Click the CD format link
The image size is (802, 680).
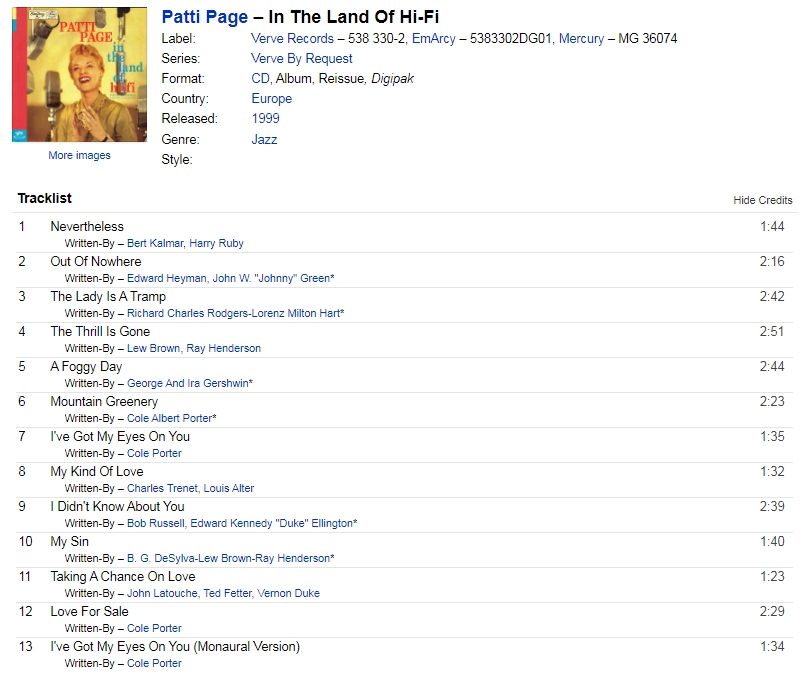point(260,78)
